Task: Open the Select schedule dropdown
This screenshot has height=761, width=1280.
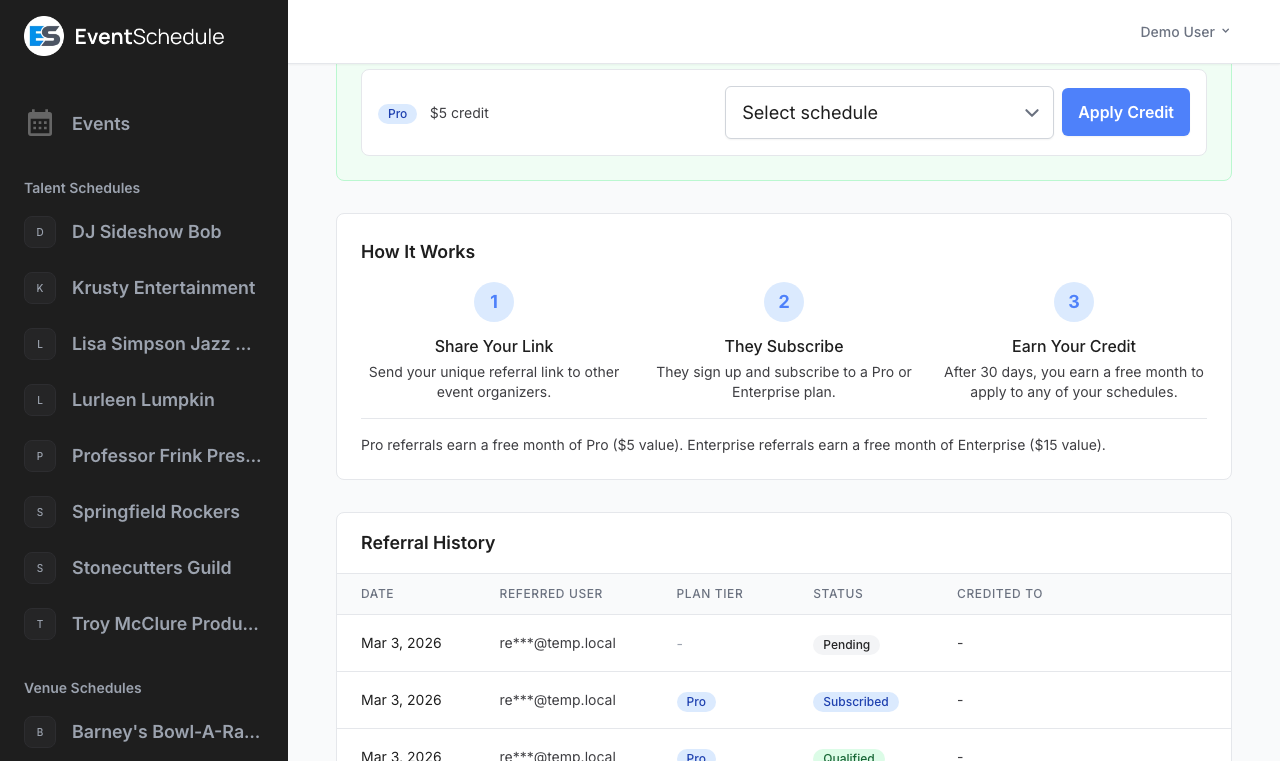Action: tap(889, 112)
